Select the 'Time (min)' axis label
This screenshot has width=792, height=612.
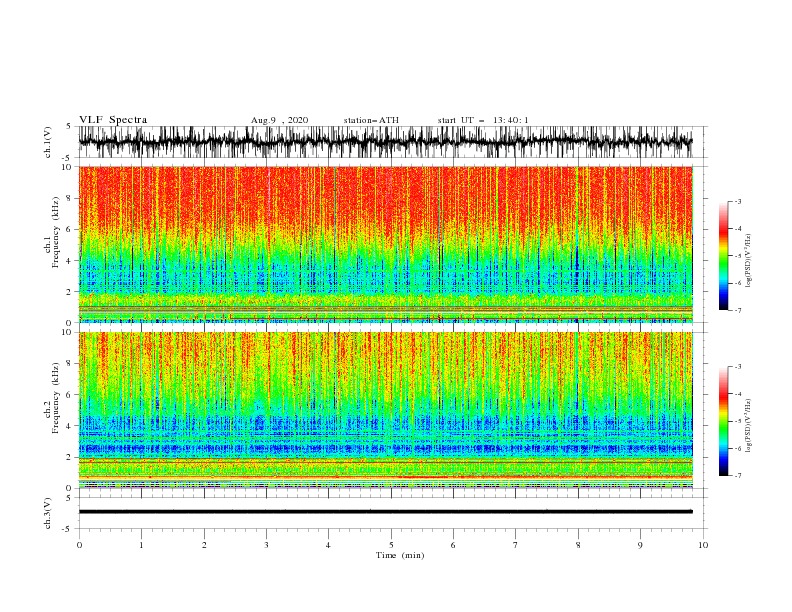(x=400, y=555)
